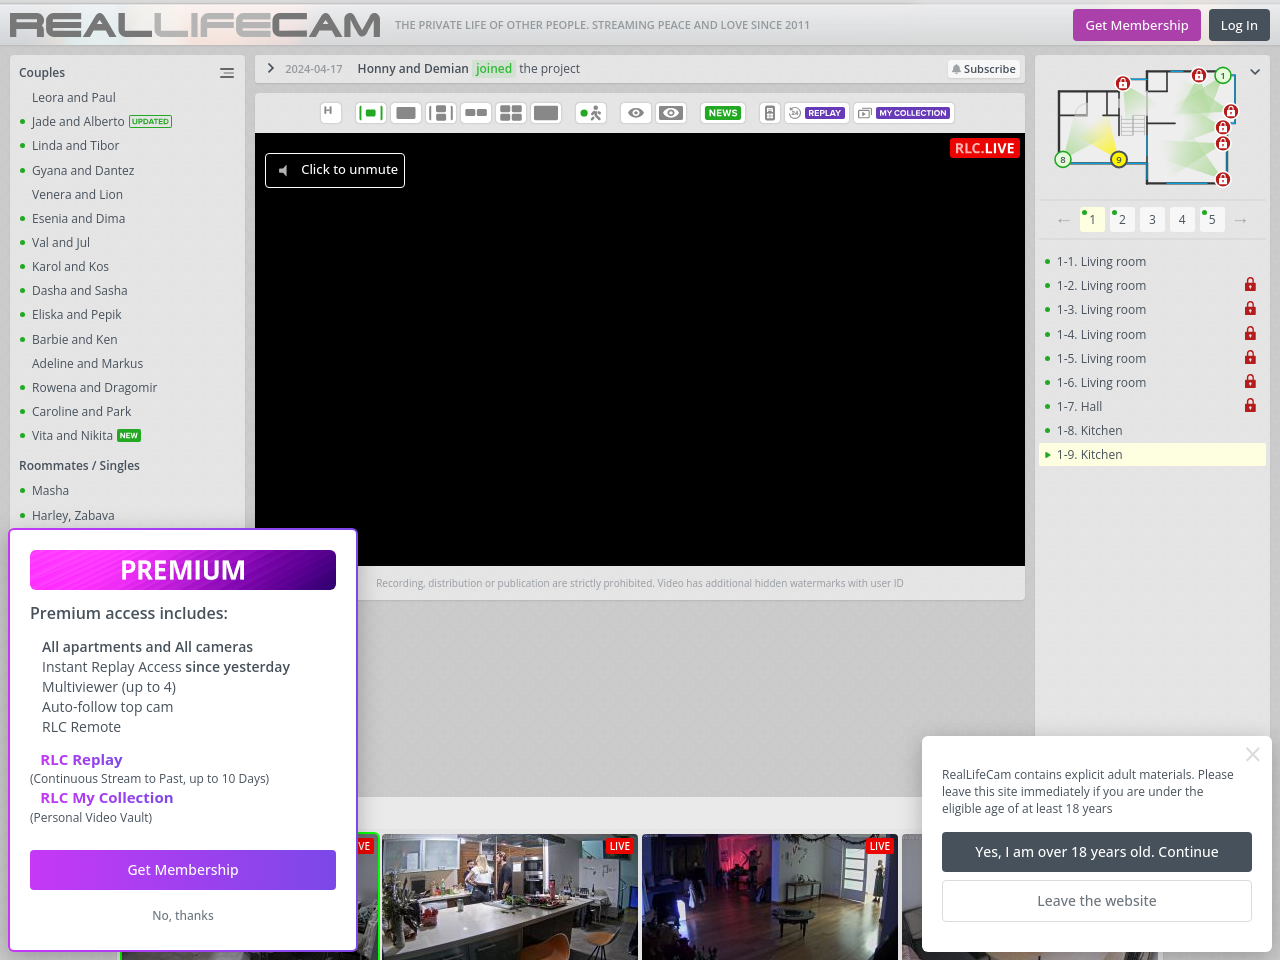Image resolution: width=1280 pixels, height=960 pixels.
Task: Select the four-panel grid multiviewer layout
Action: coord(511,113)
